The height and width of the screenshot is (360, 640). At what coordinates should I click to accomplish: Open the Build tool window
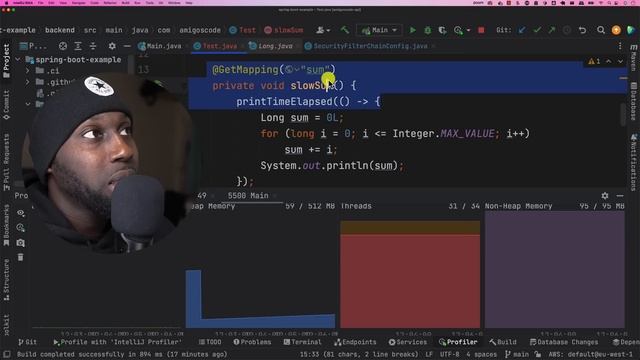tap(503, 342)
